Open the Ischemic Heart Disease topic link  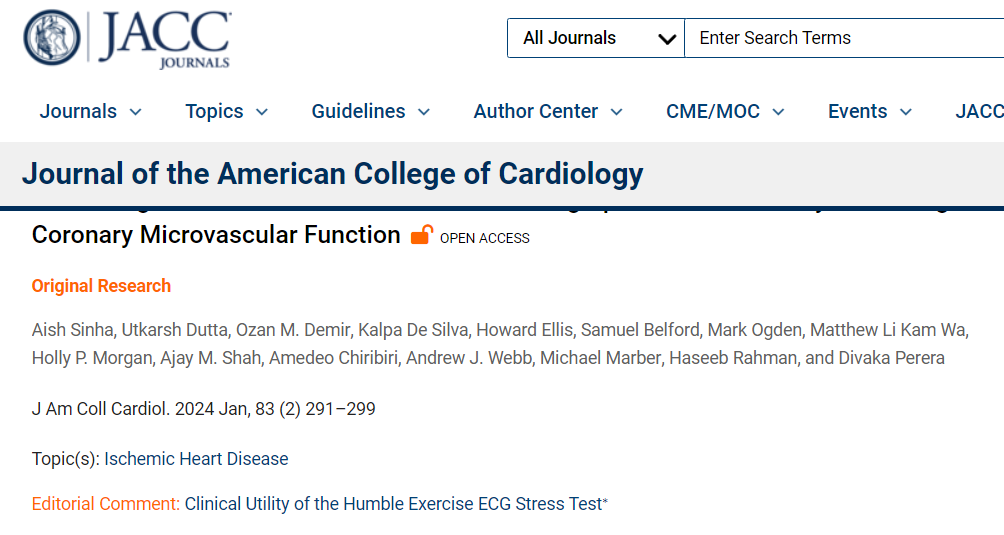point(196,459)
